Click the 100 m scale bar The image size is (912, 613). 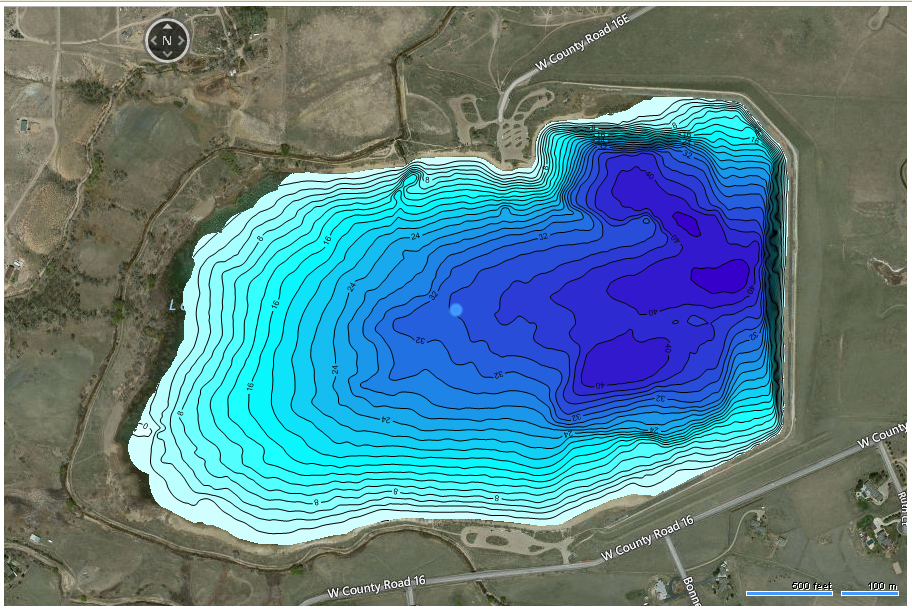point(869,592)
